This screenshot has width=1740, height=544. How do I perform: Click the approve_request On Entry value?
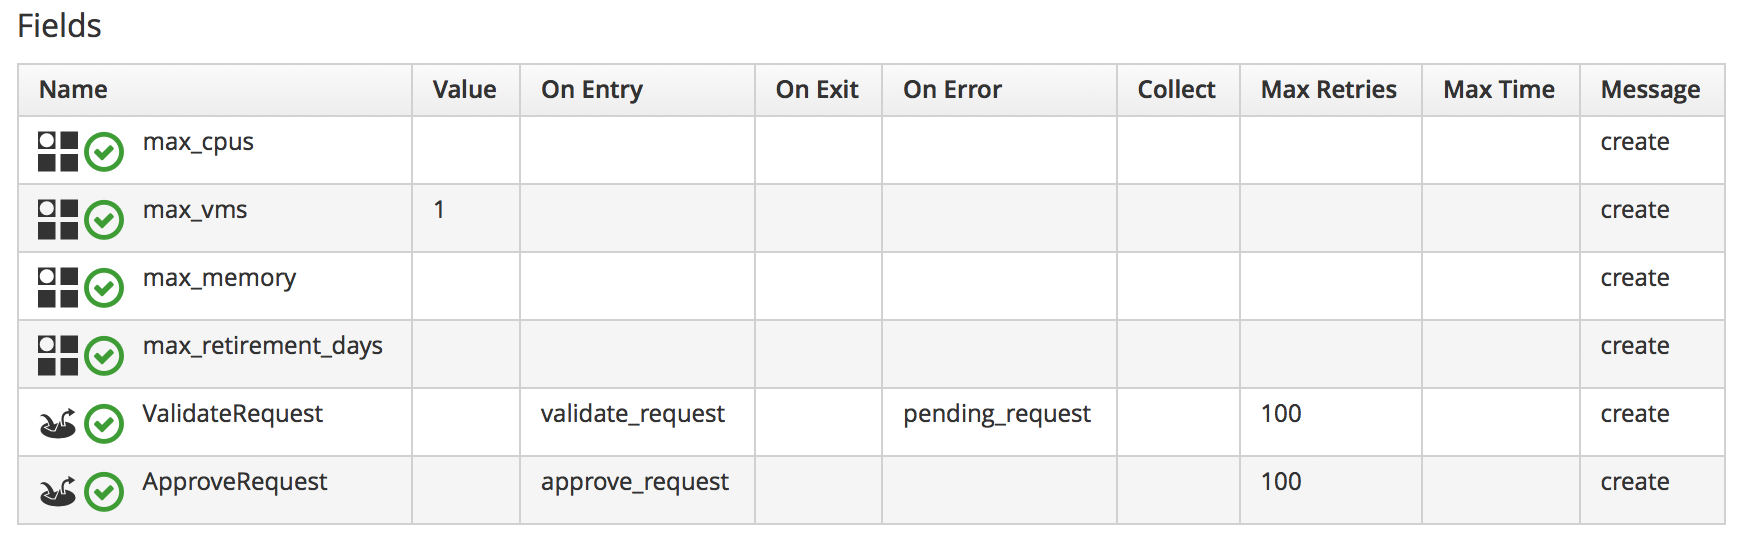(x=635, y=482)
